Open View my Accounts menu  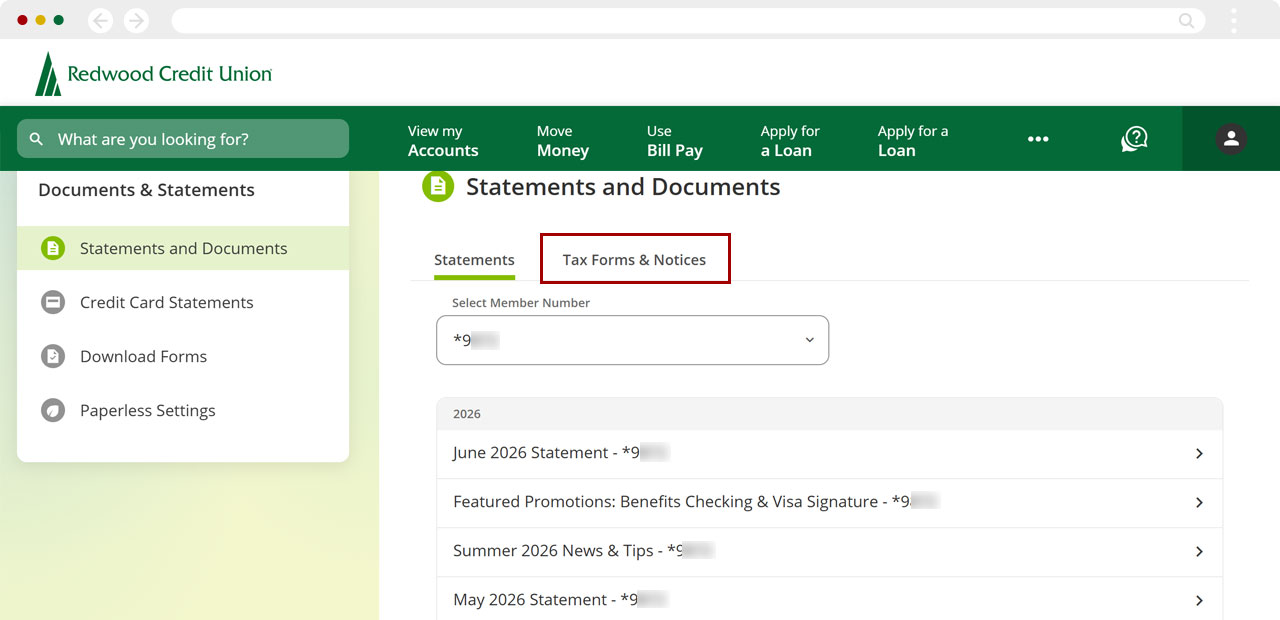[x=443, y=141]
